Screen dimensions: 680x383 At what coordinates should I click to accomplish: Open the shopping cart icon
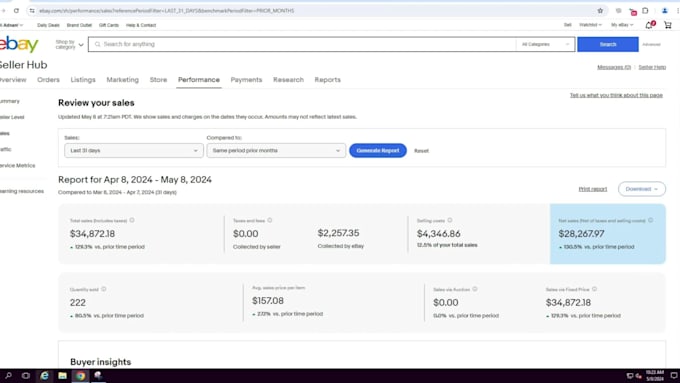[x=668, y=25]
